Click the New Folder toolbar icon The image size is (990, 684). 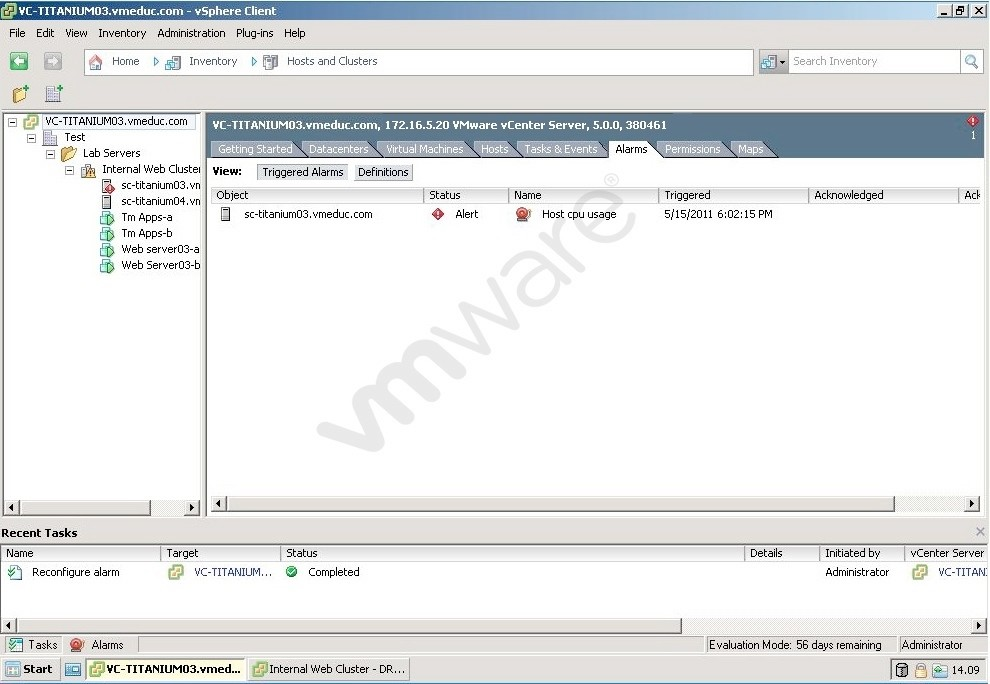point(21,94)
